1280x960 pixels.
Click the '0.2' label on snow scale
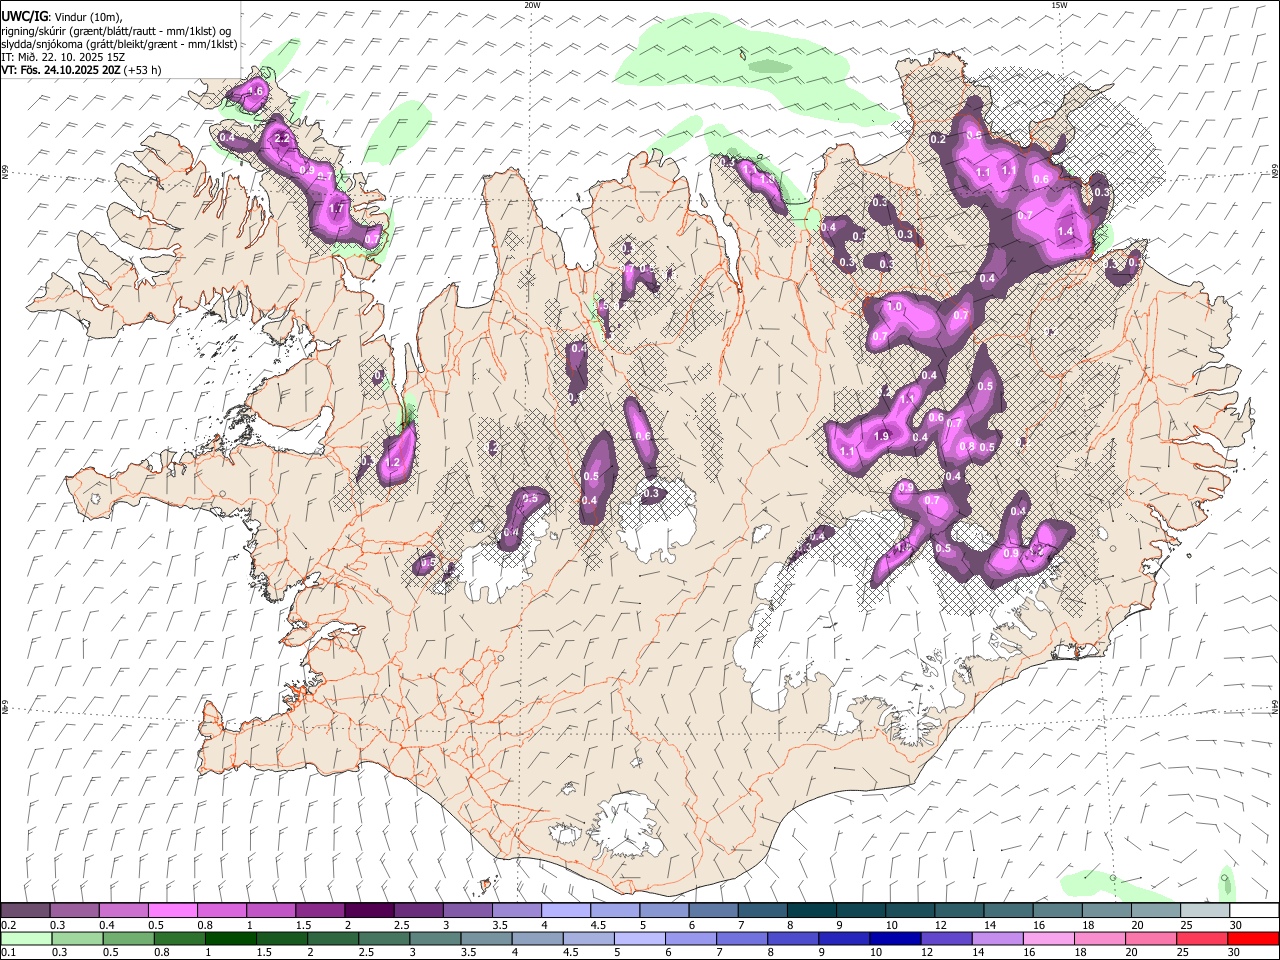(x=9, y=925)
